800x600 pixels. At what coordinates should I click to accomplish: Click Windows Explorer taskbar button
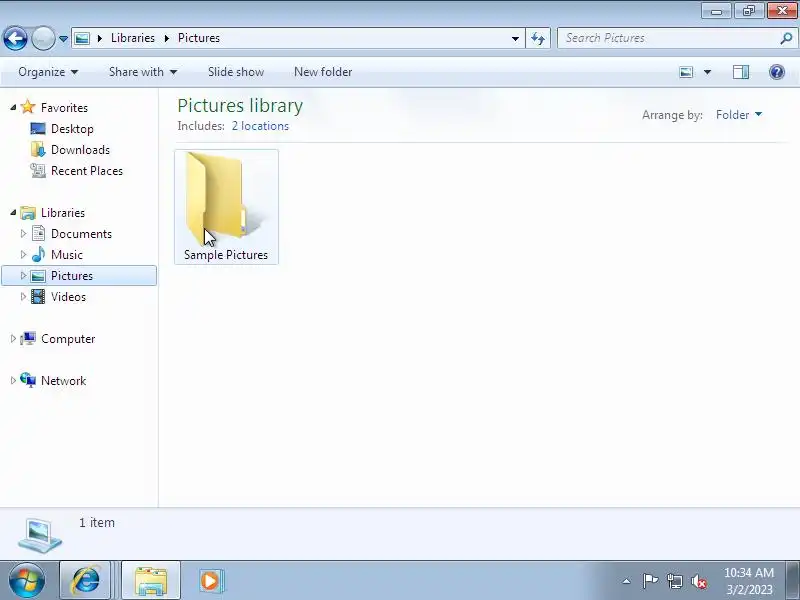tap(151, 580)
